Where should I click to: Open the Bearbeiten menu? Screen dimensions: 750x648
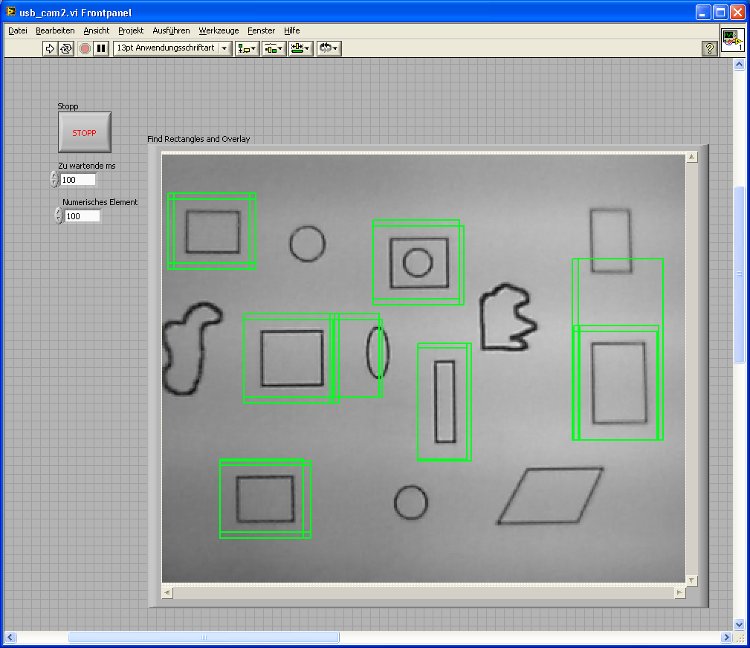click(55, 31)
